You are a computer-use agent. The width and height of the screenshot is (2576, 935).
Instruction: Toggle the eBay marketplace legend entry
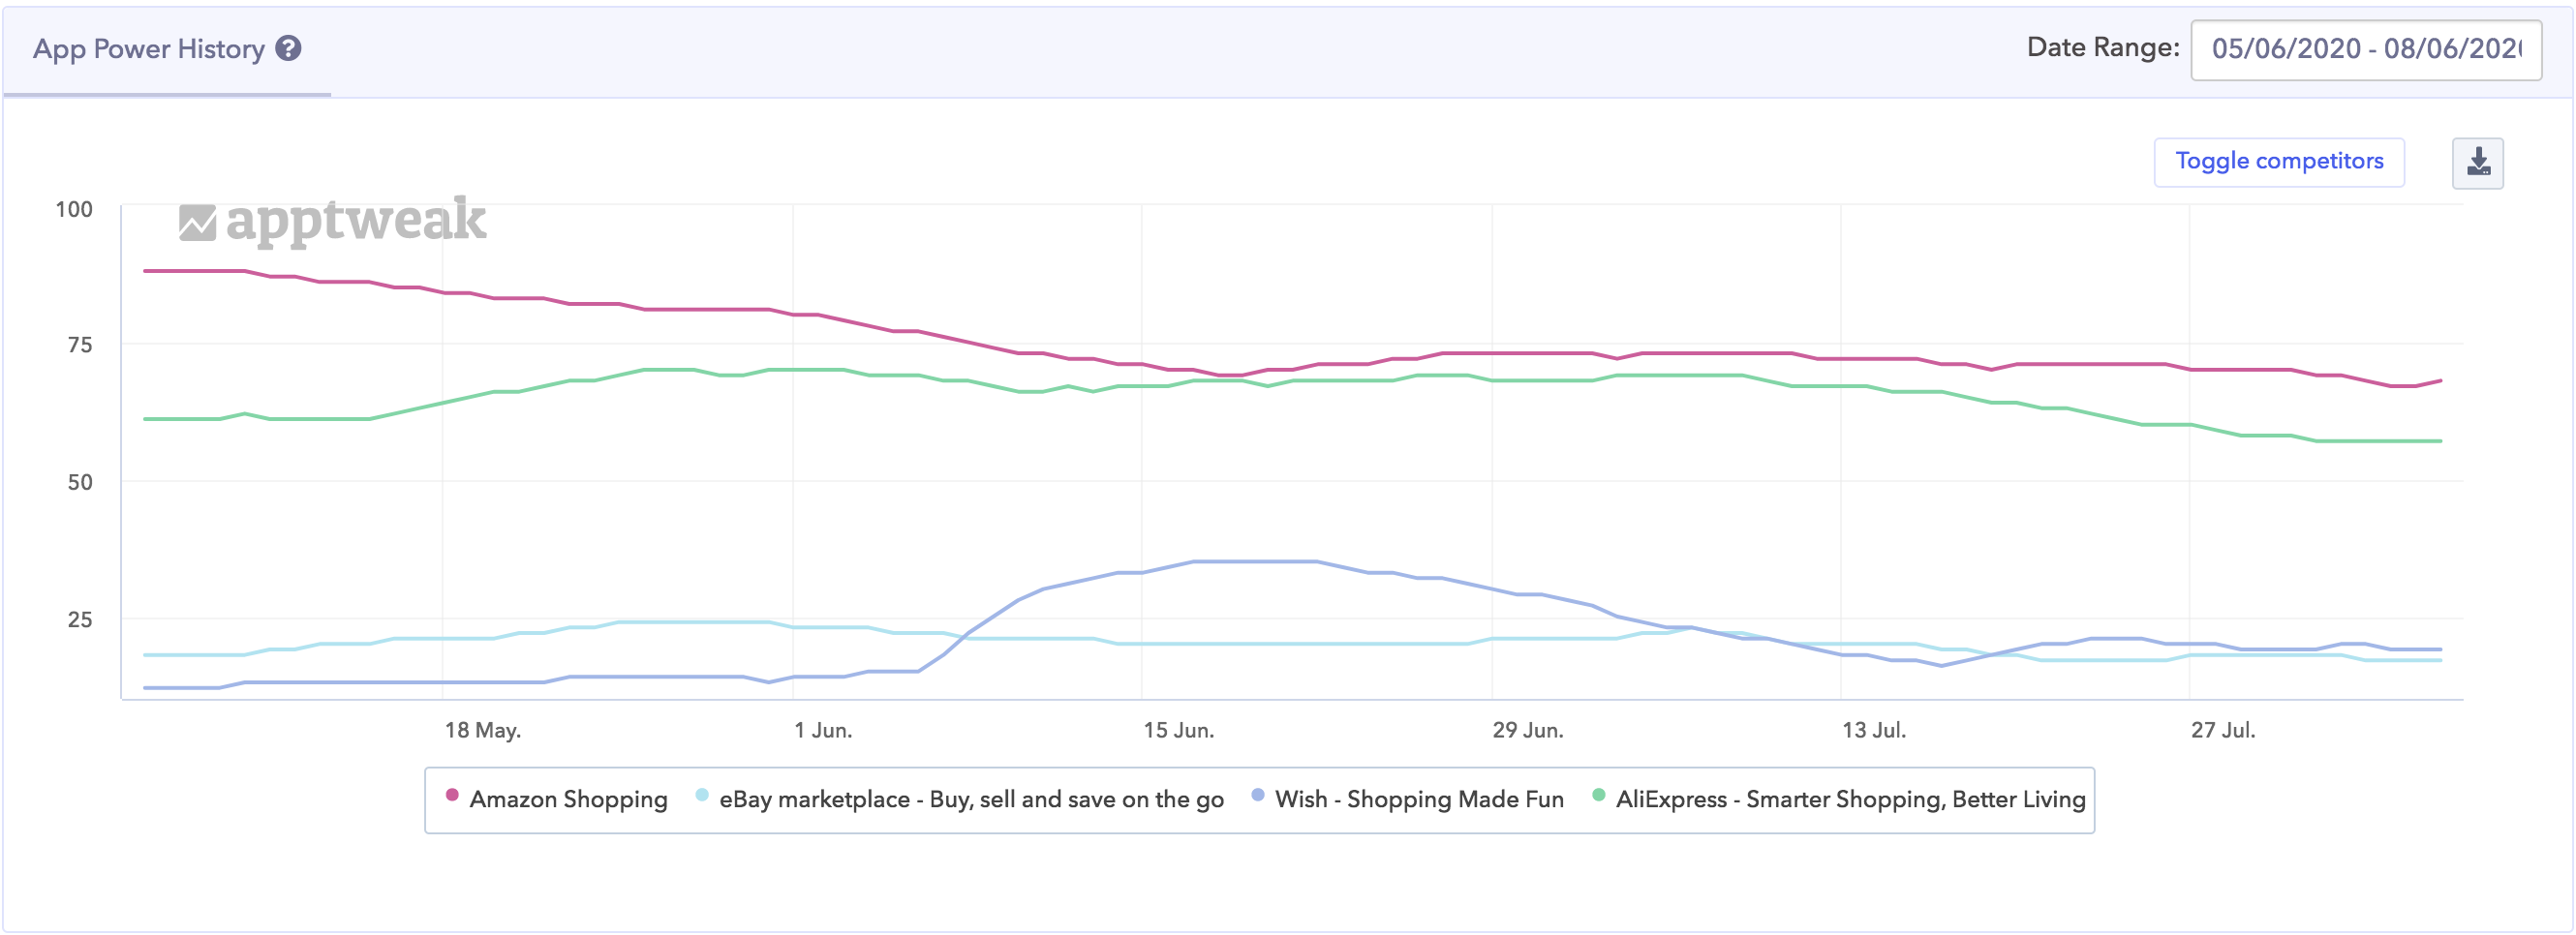[x=970, y=799]
